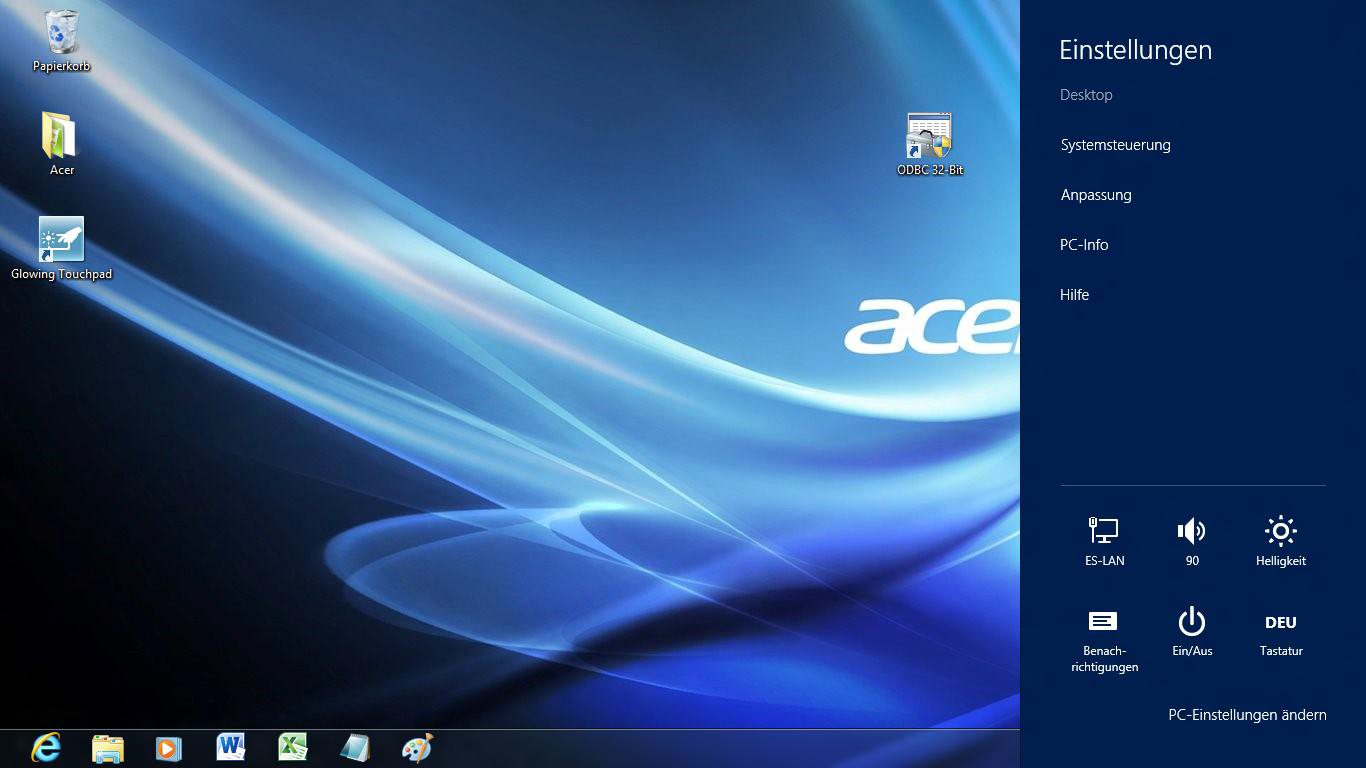Open Paint from the taskbar

(x=417, y=748)
